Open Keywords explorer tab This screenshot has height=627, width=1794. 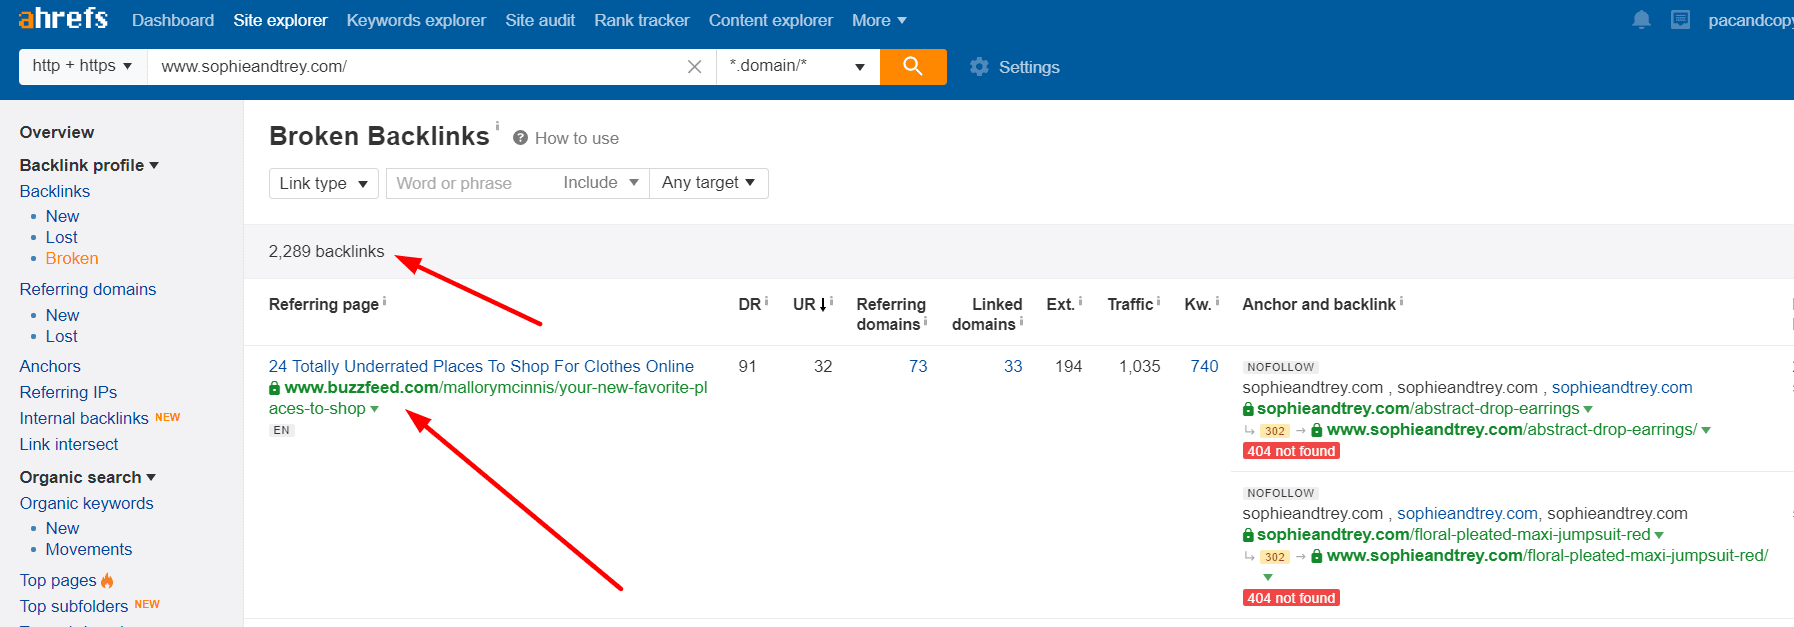tap(416, 20)
